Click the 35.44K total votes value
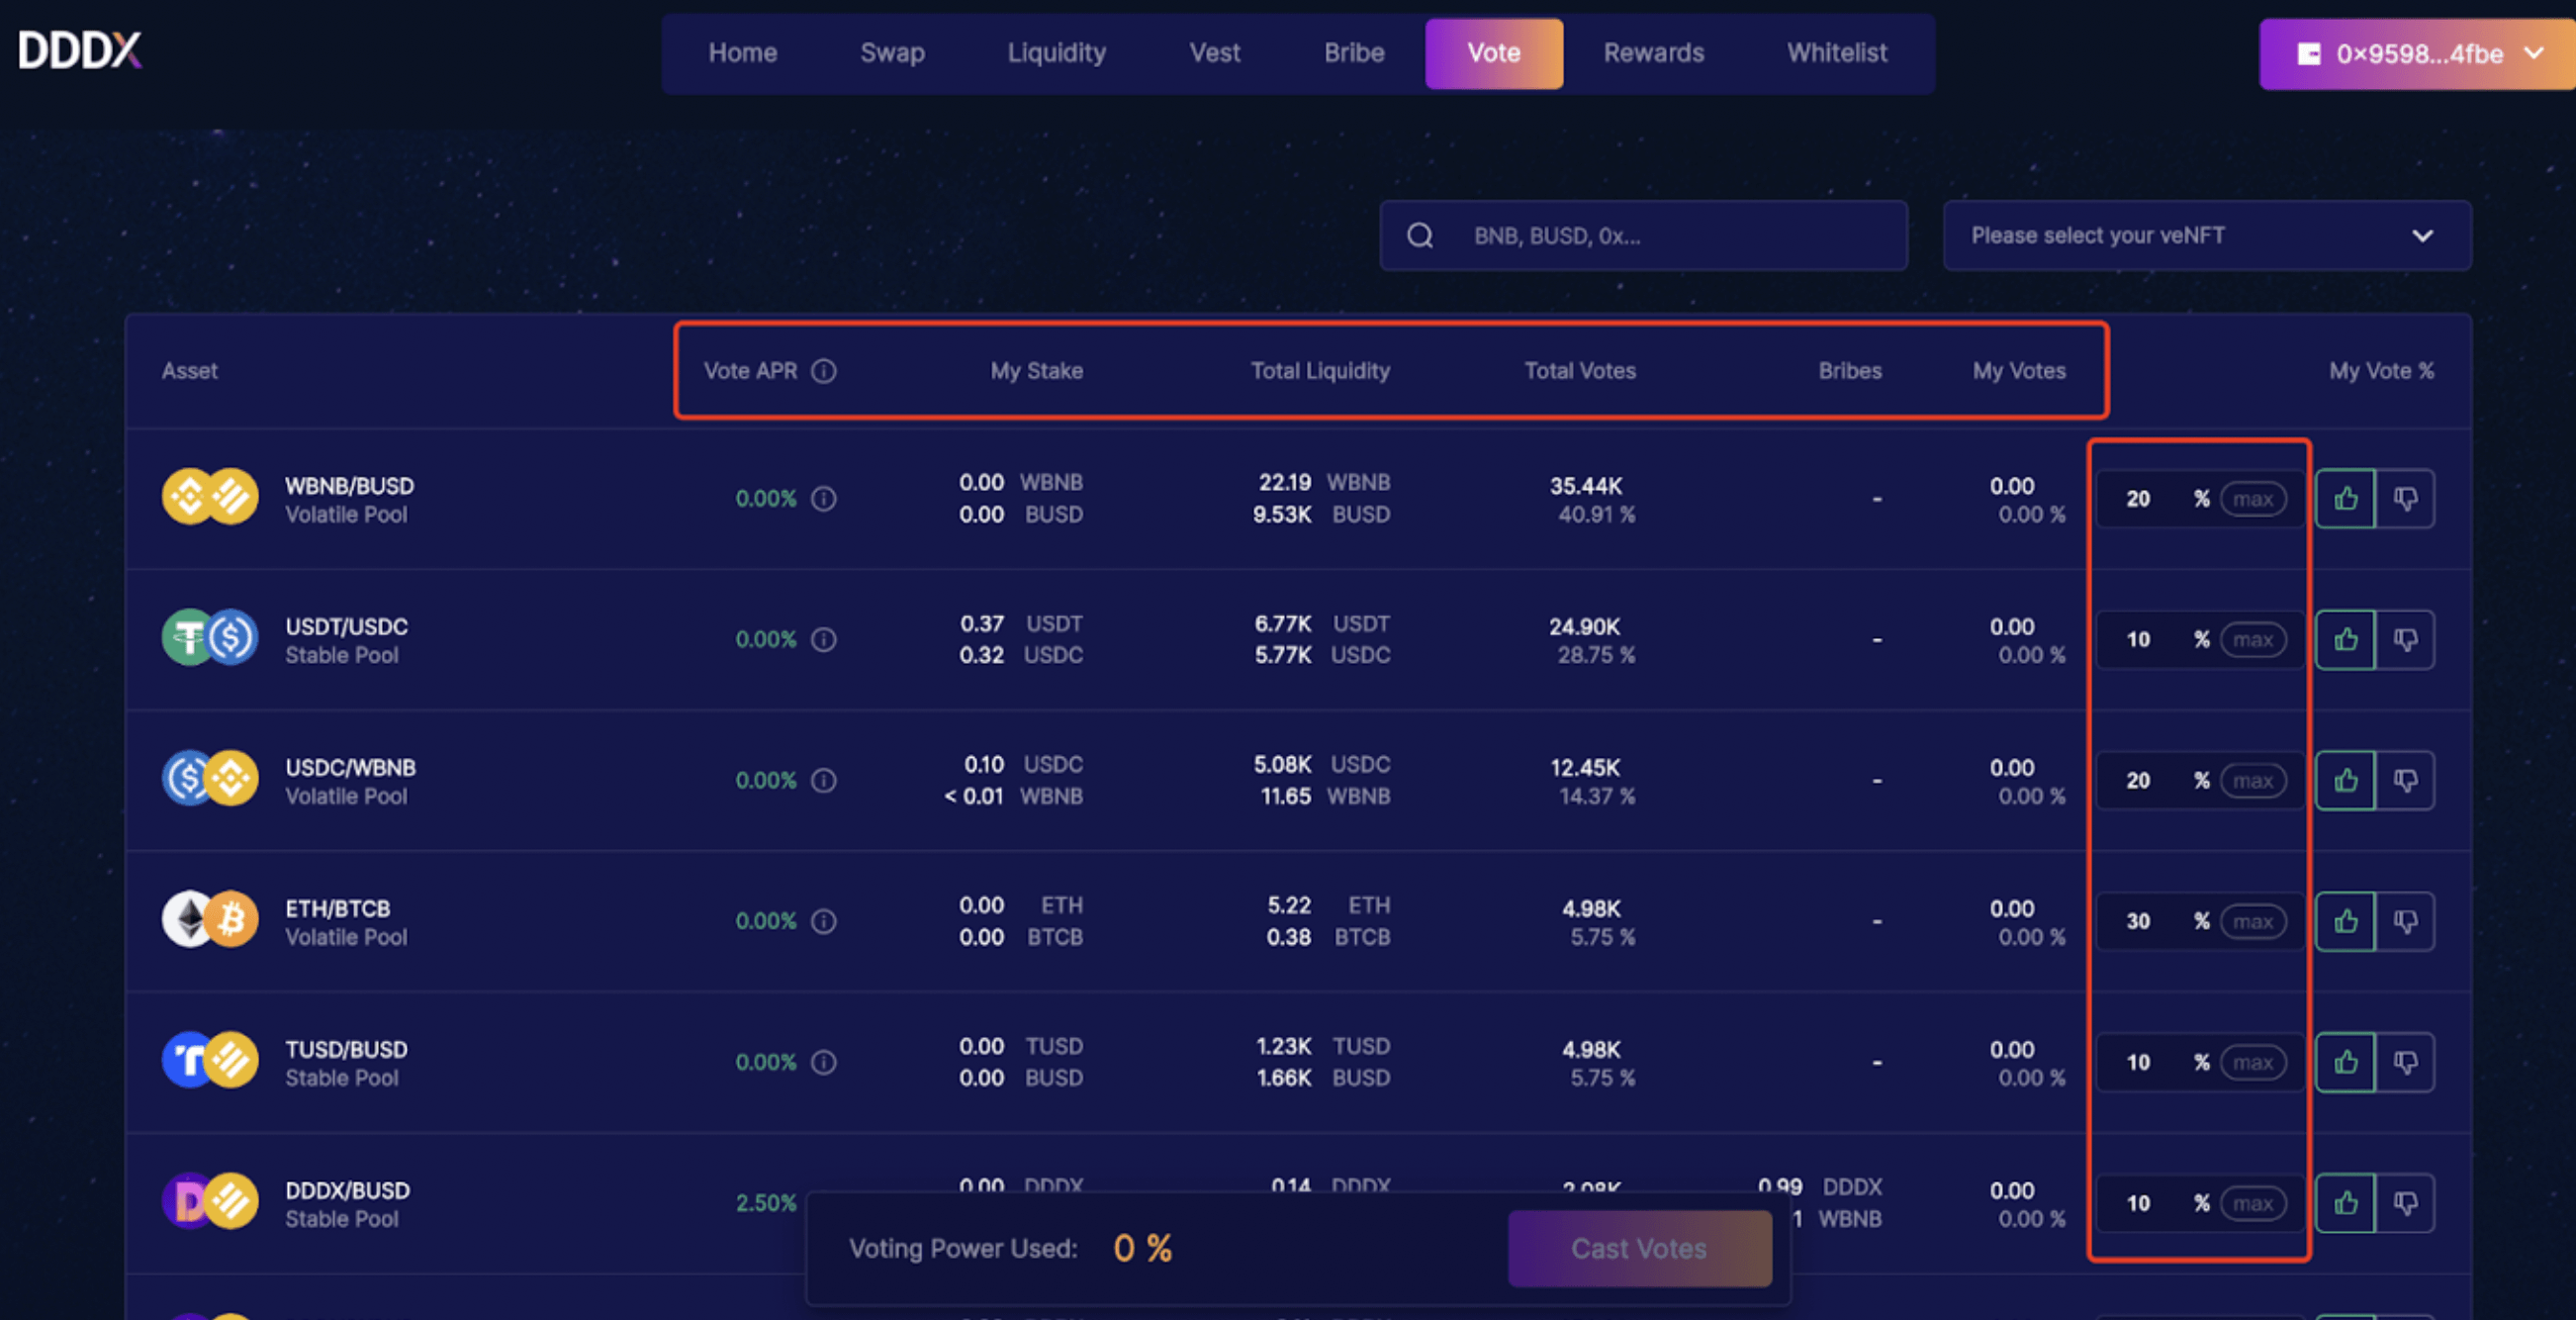 pyautogui.click(x=1586, y=486)
